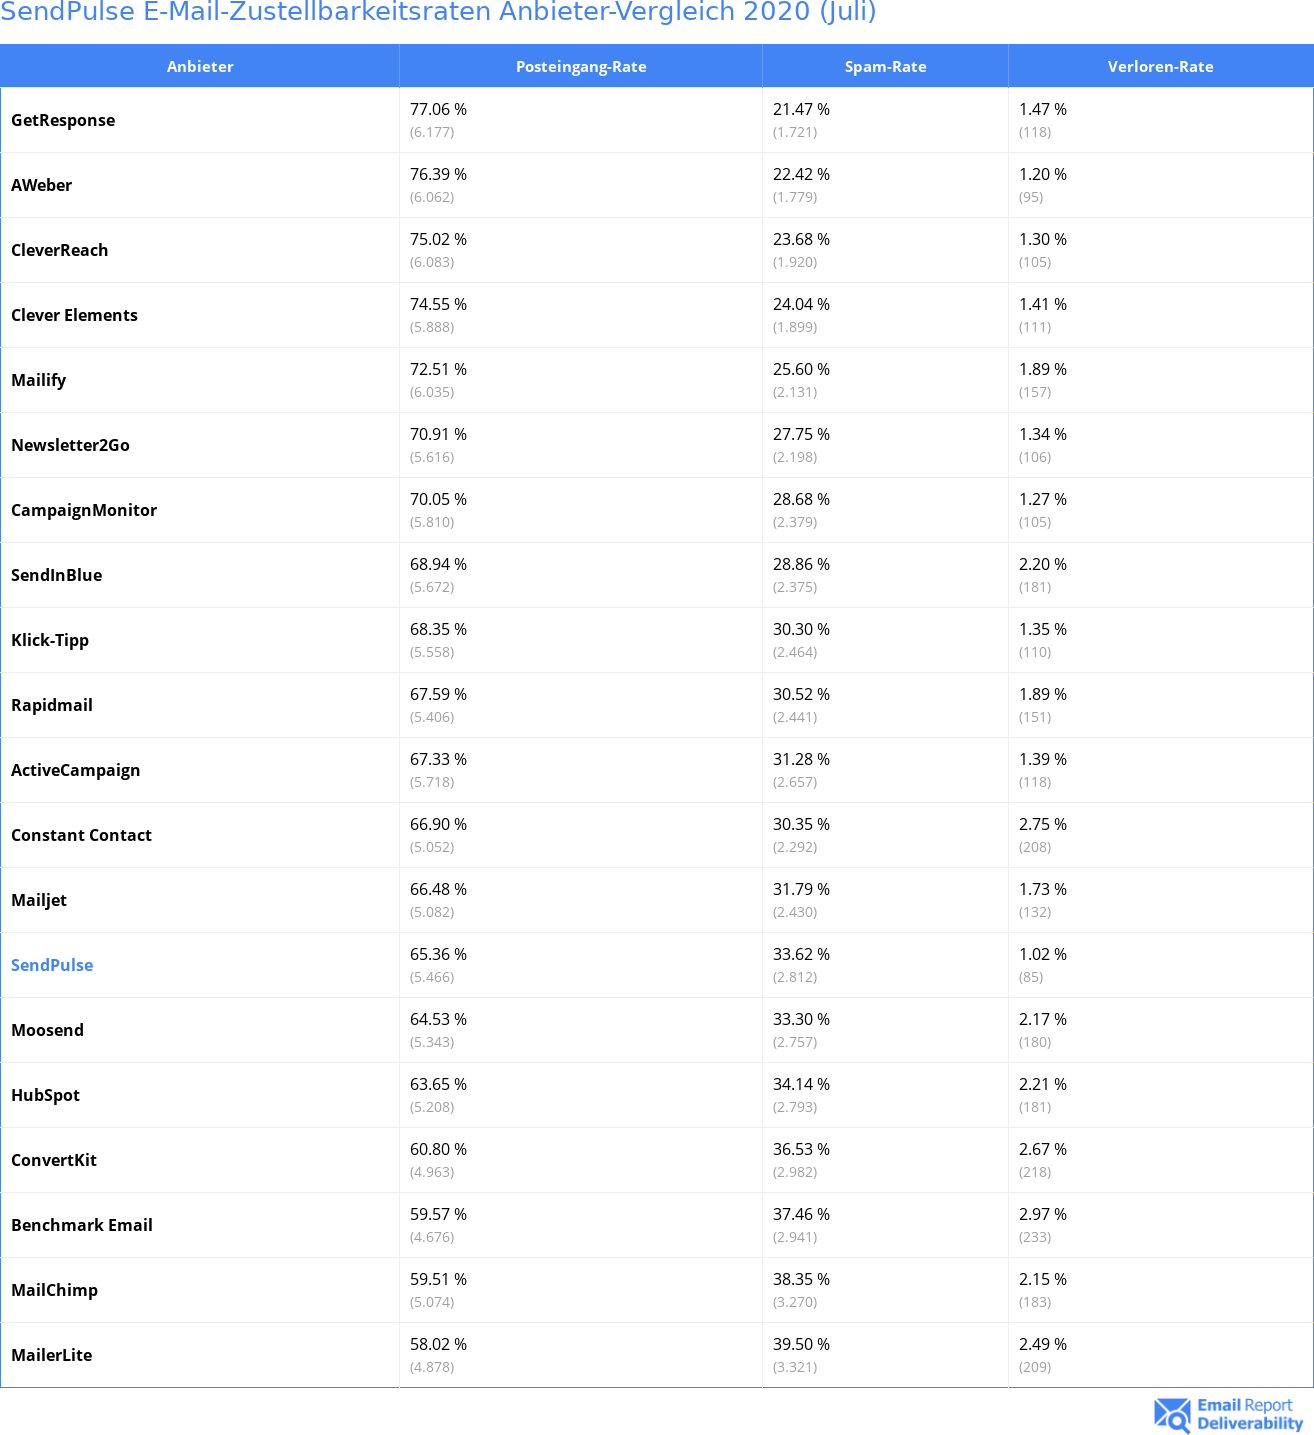Image resolution: width=1314 pixels, height=1435 pixels.
Task: Sort by Posteingang-Rate column header
Action: [x=581, y=67]
